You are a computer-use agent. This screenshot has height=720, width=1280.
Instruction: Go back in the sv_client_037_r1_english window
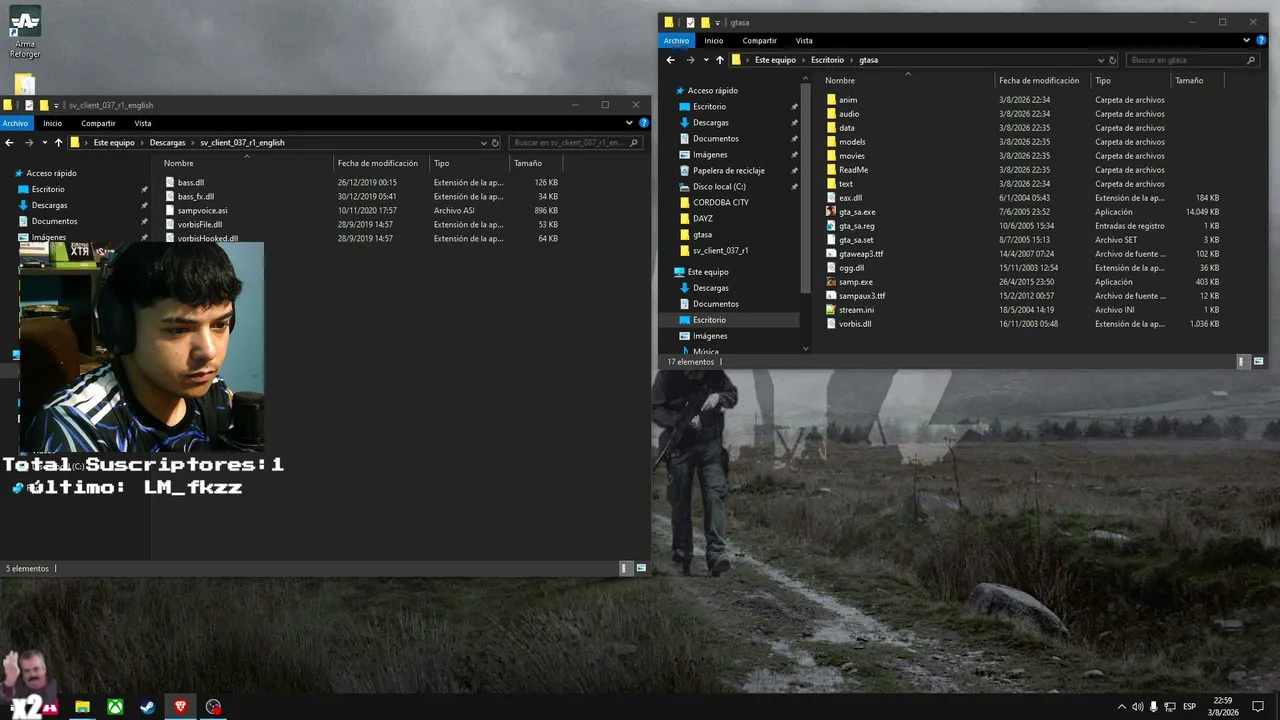click(10, 143)
